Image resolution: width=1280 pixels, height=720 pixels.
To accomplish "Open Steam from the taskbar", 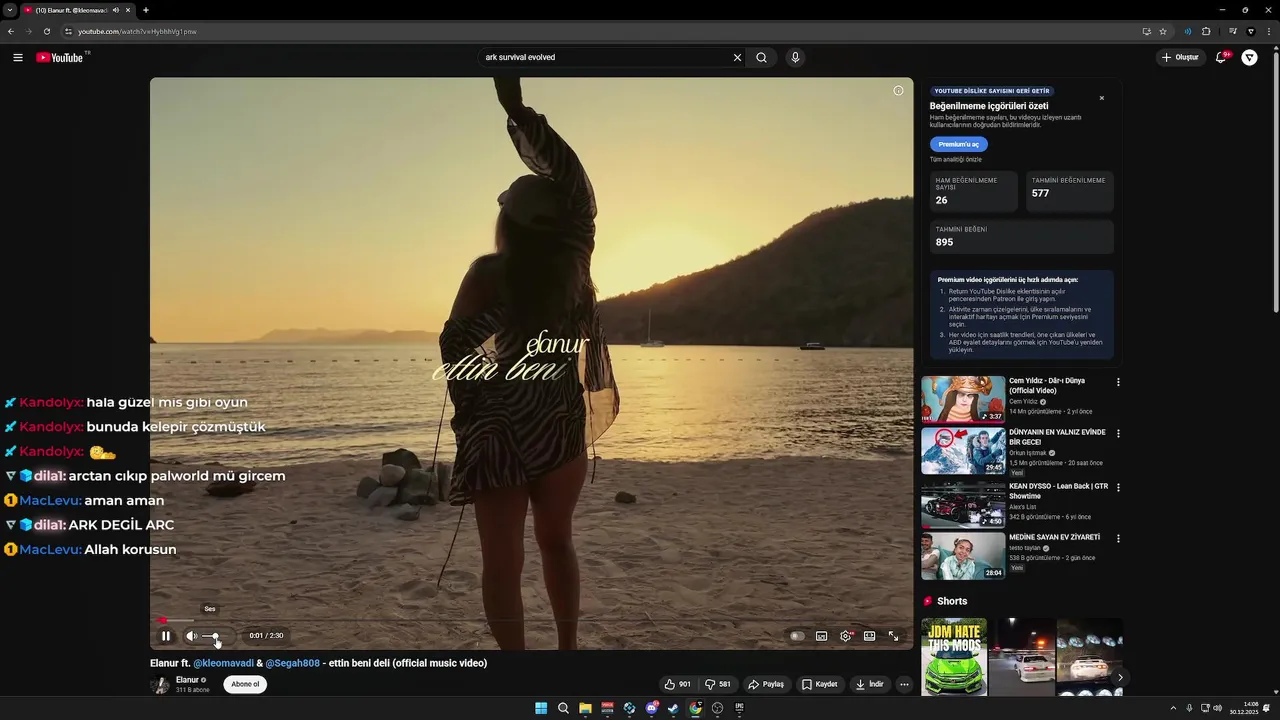I will click(673, 708).
